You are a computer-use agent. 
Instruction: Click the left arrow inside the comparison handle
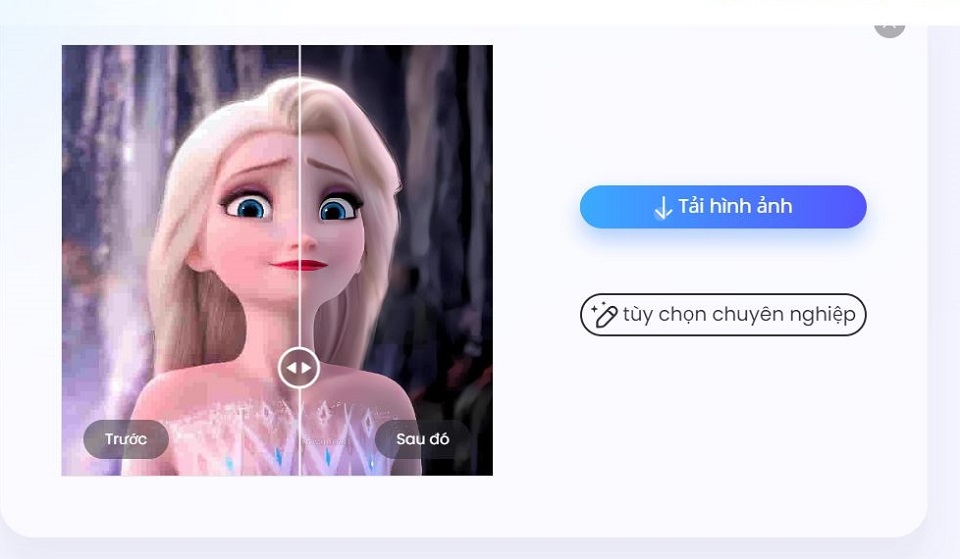pyautogui.click(x=291, y=368)
